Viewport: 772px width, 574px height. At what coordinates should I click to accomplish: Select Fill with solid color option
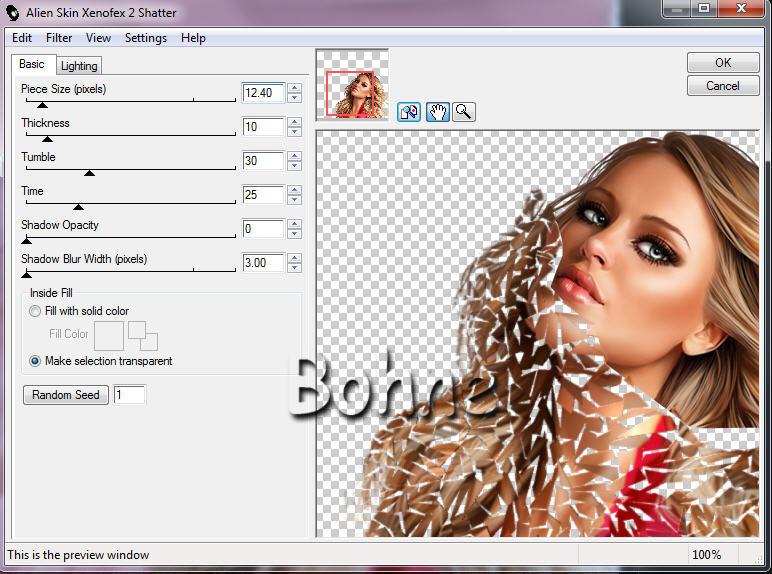[35, 311]
